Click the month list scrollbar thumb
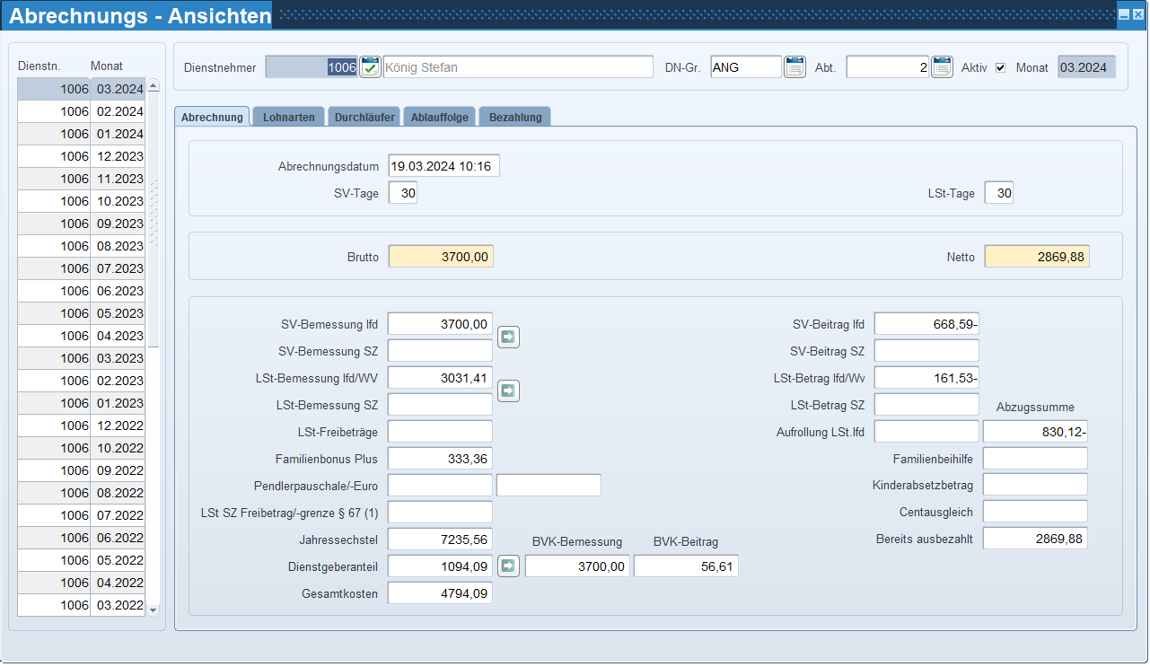1150x667 pixels. click(x=153, y=219)
